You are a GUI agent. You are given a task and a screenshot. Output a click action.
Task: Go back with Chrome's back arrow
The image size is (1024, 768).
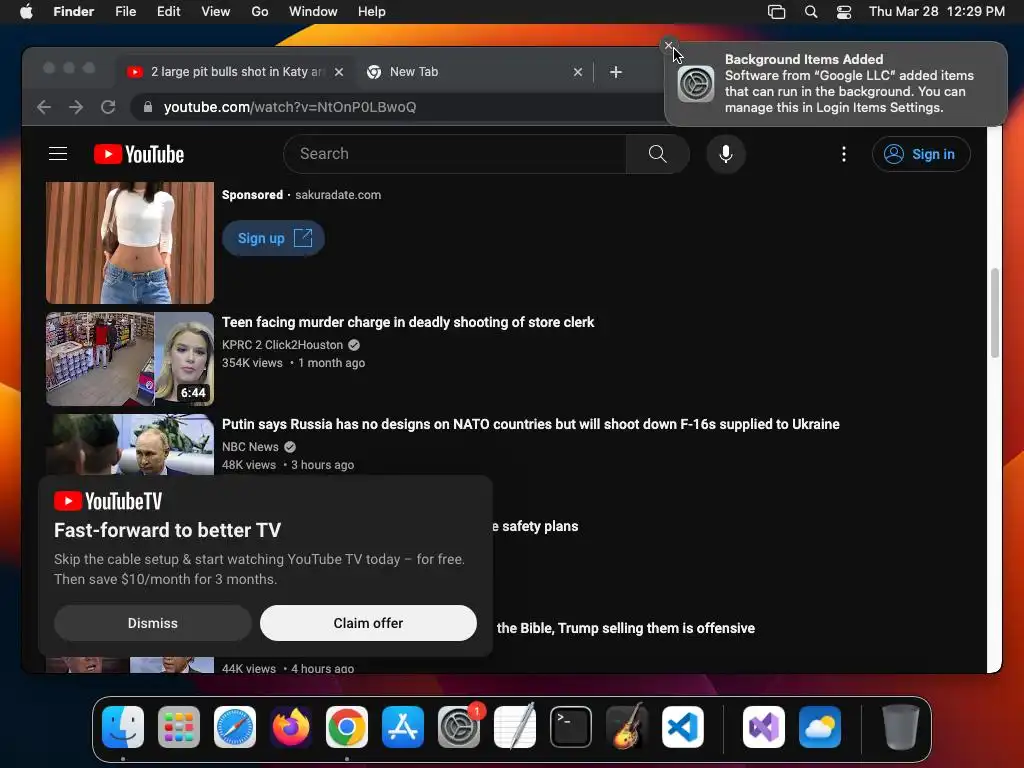pyautogui.click(x=44, y=107)
